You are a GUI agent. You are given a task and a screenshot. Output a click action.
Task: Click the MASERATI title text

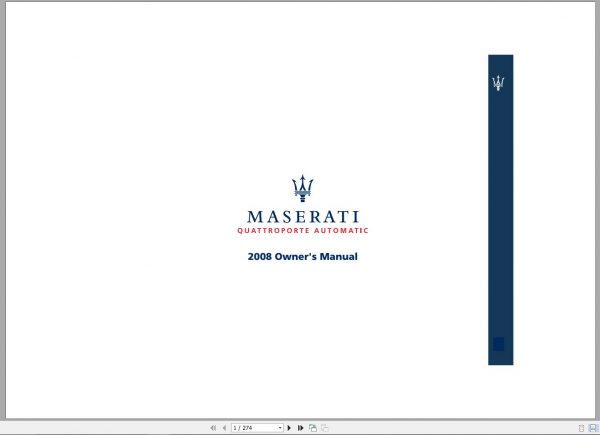pos(303,217)
